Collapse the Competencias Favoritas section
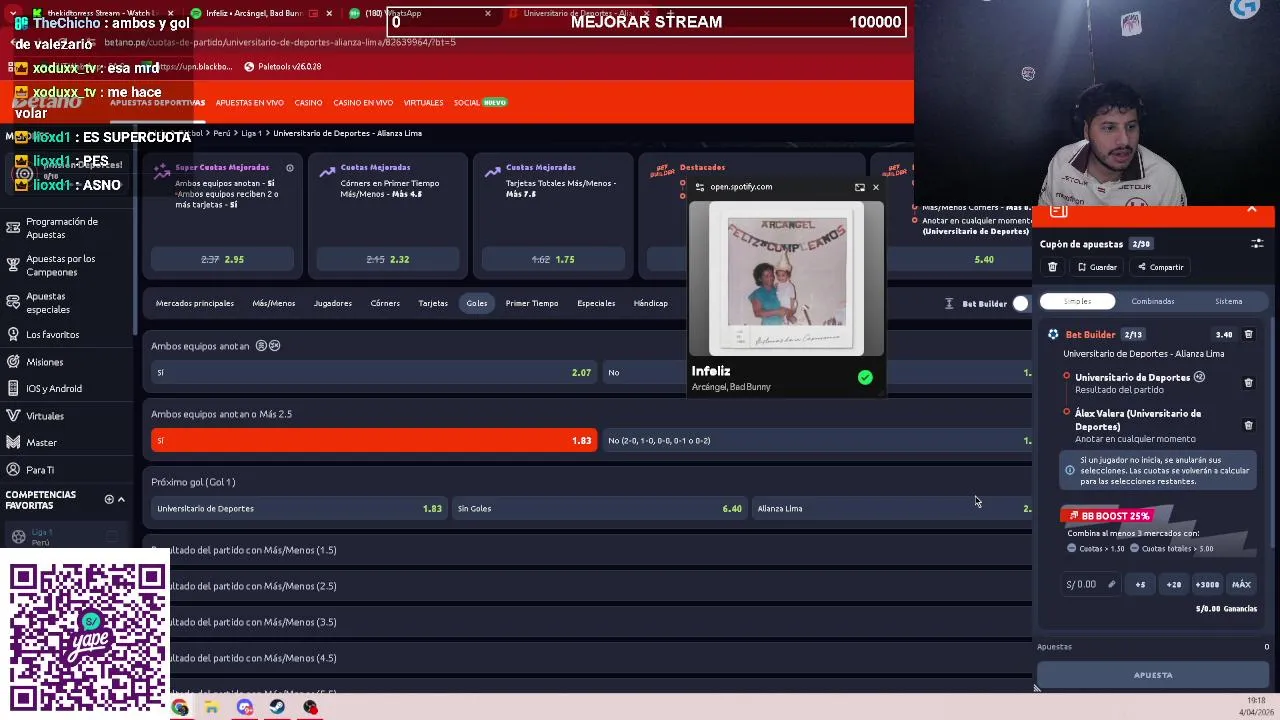1280x720 pixels. (x=121, y=499)
